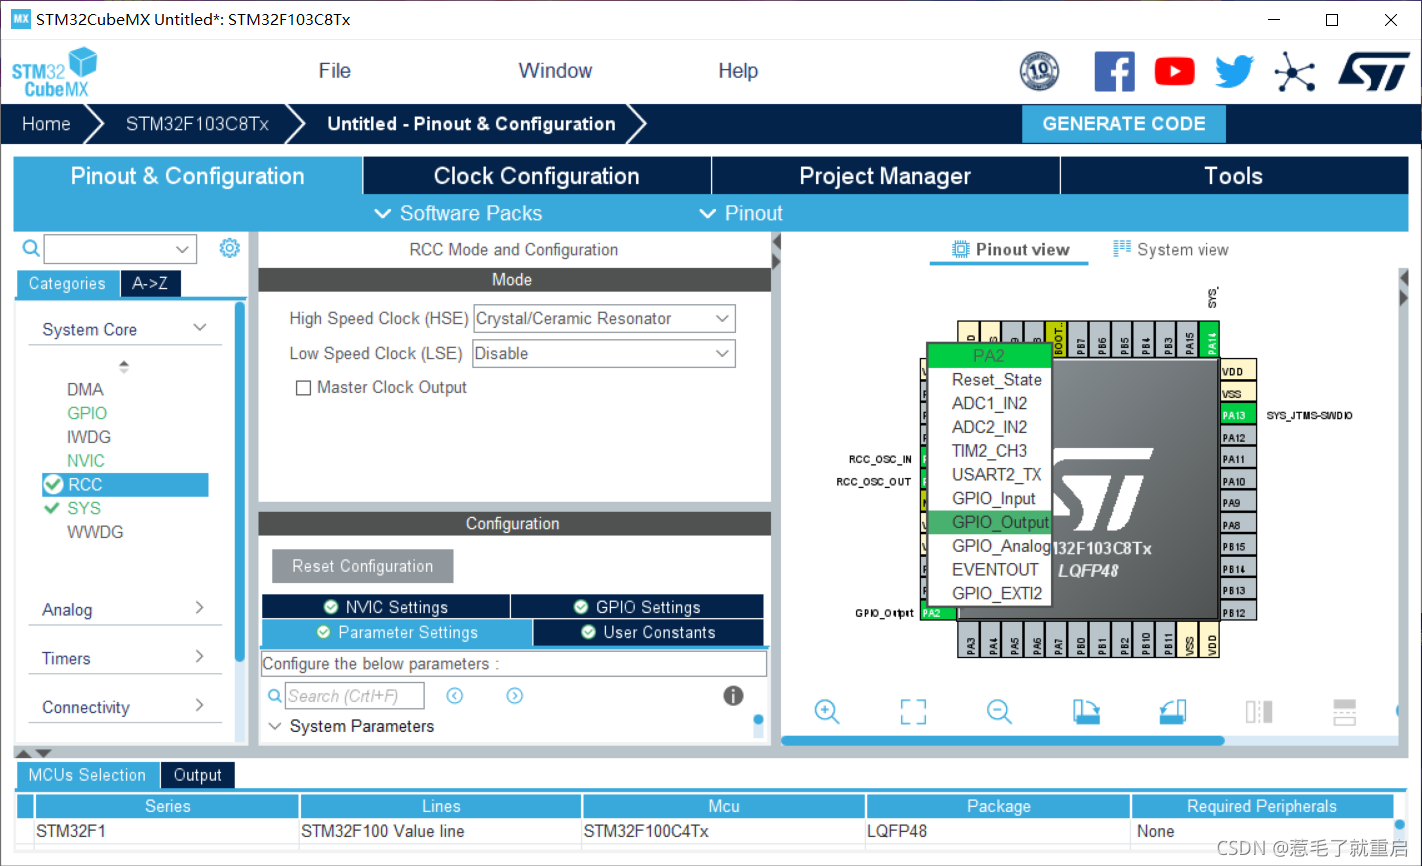Switch to System view
The height and width of the screenshot is (866, 1422).
click(x=1171, y=250)
